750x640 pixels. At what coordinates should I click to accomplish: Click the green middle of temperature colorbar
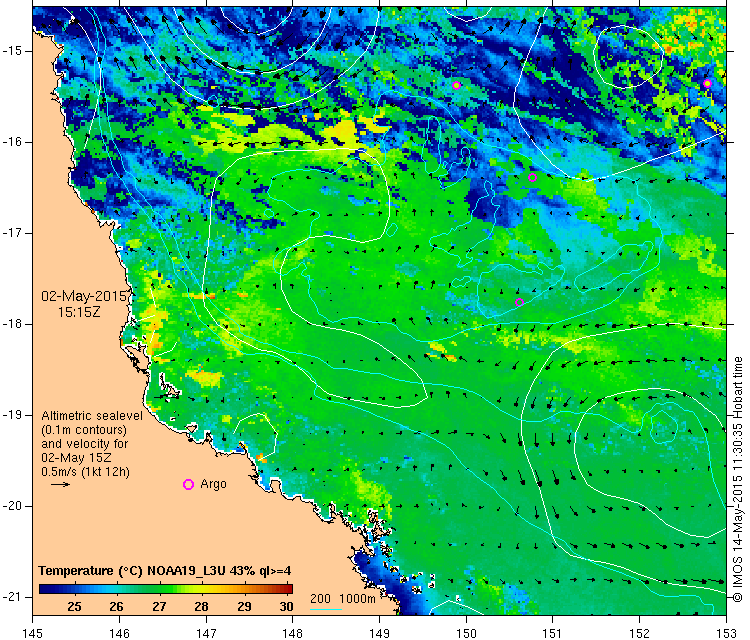[165, 589]
